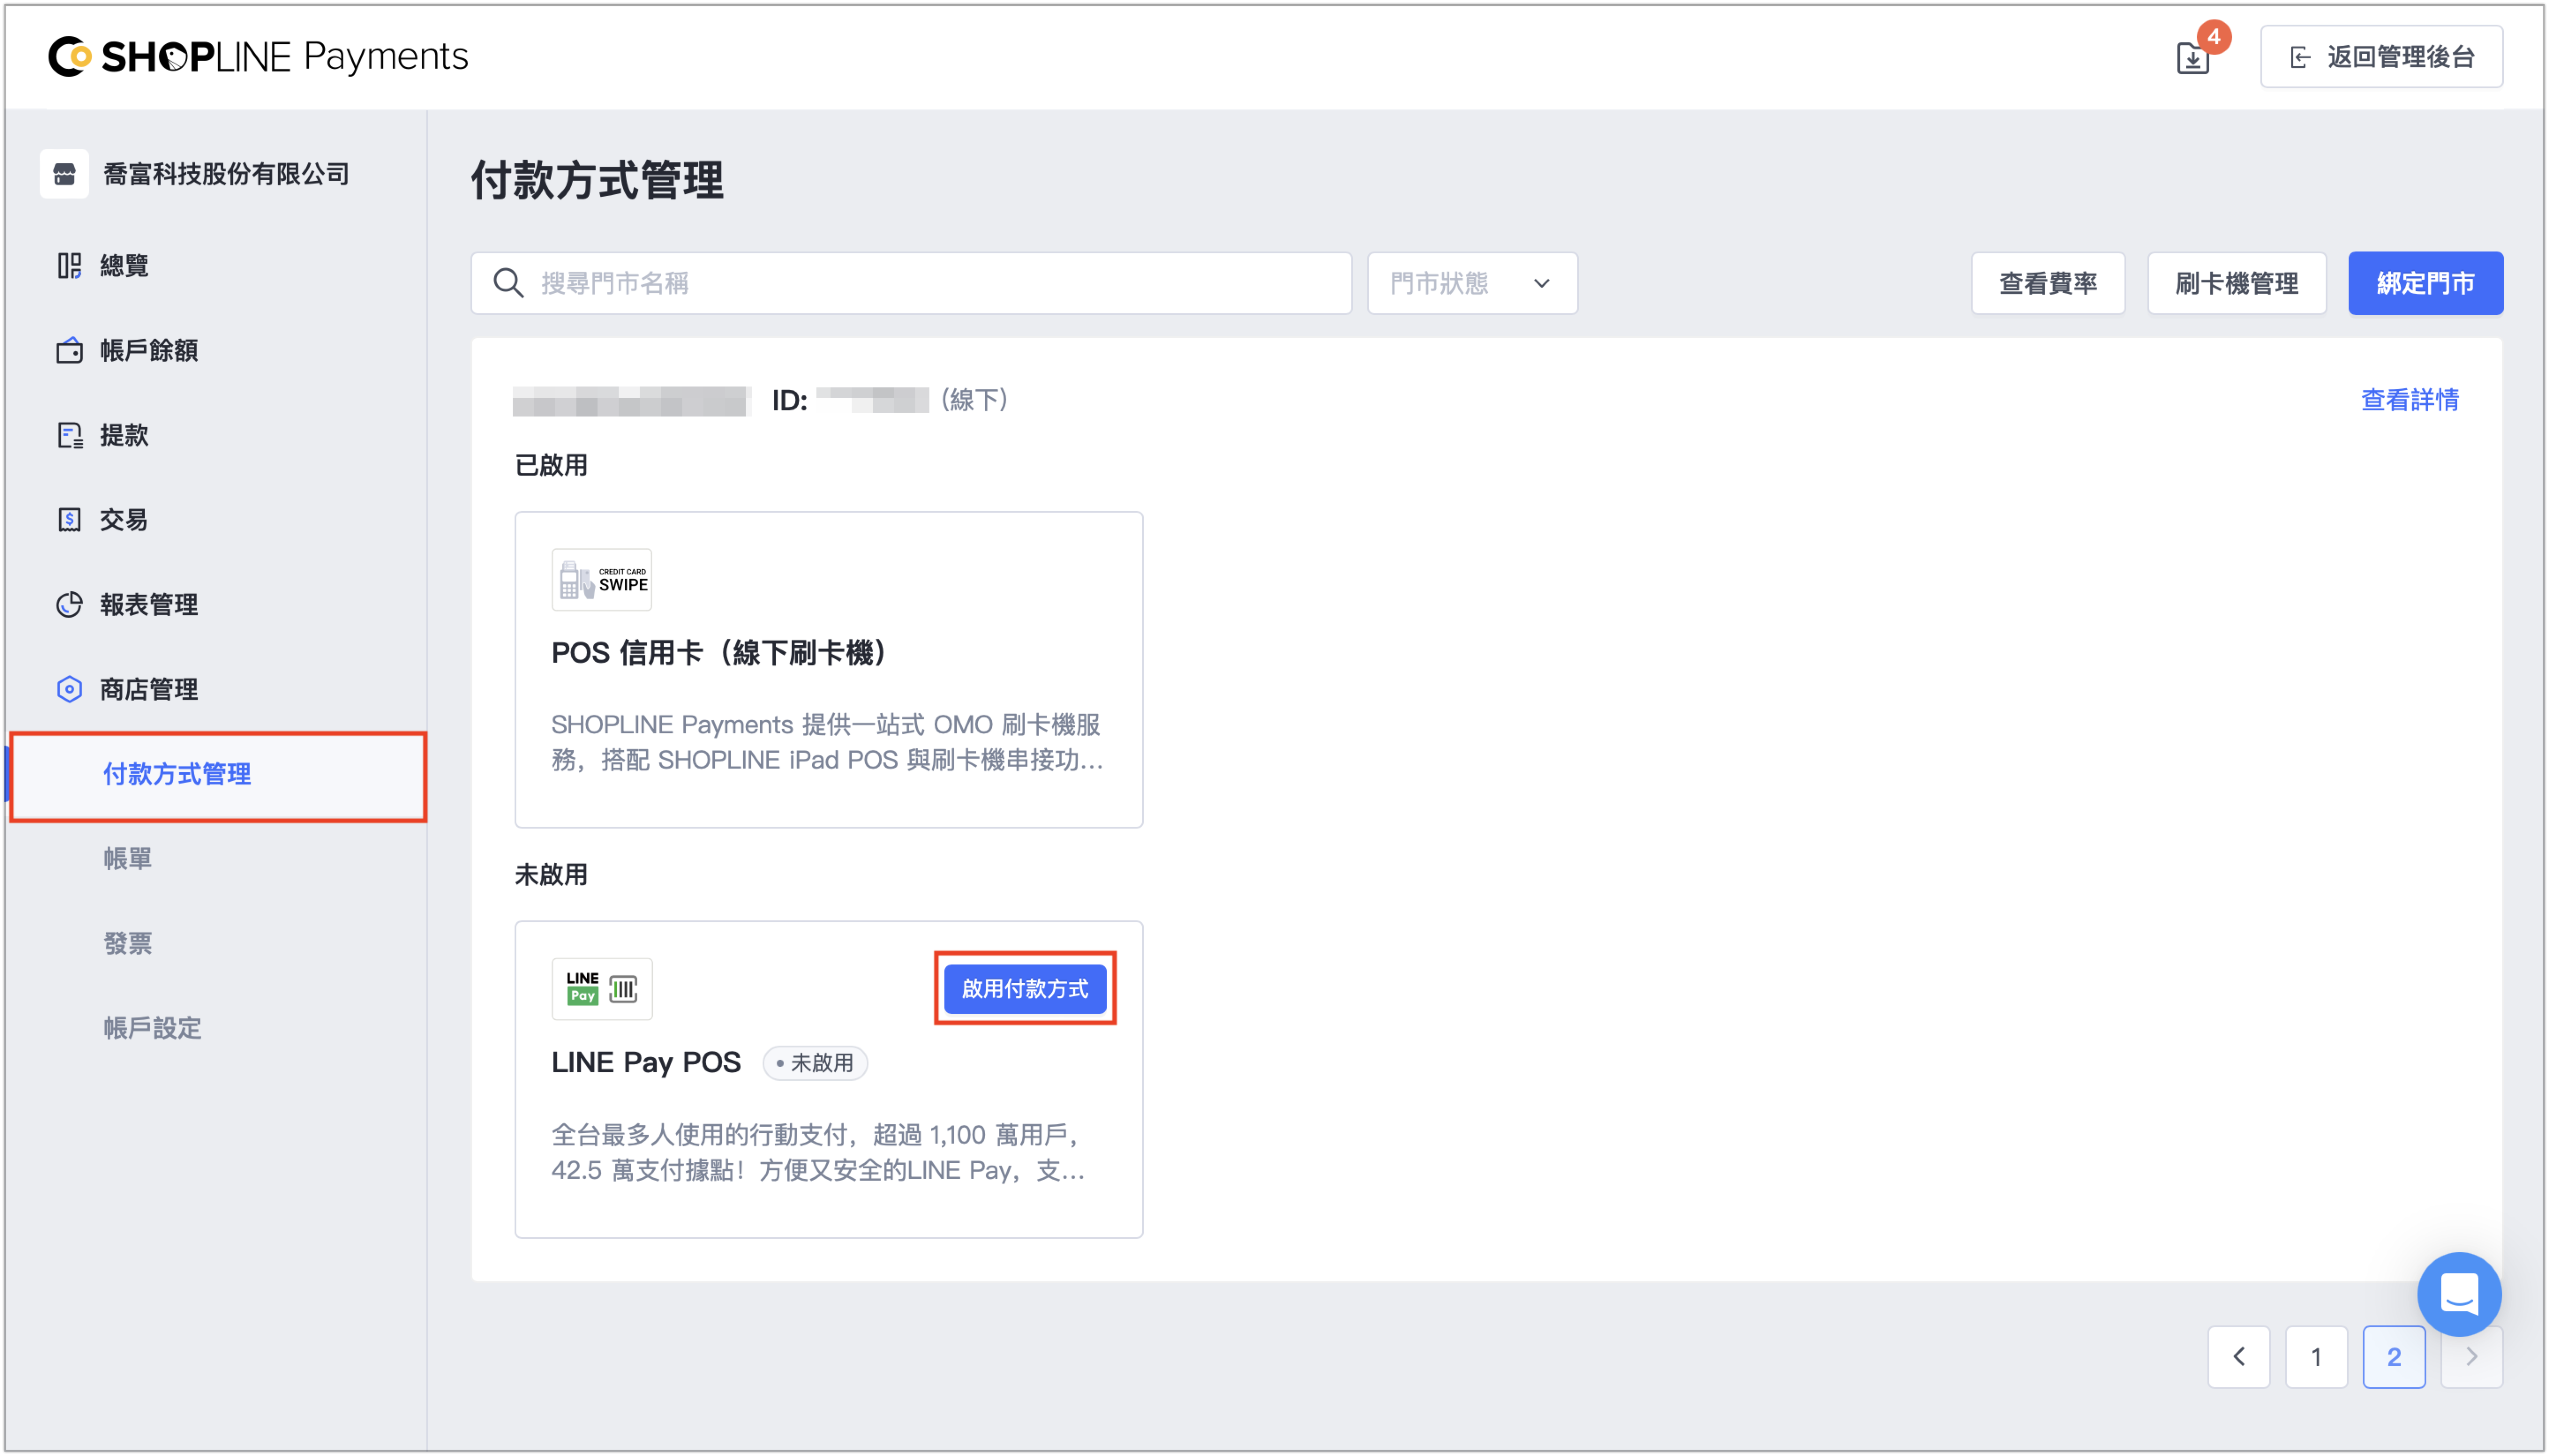Click the 商店管理 hexagon icon
This screenshot has width=2549, height=1456.
click(x=69, y=689)
